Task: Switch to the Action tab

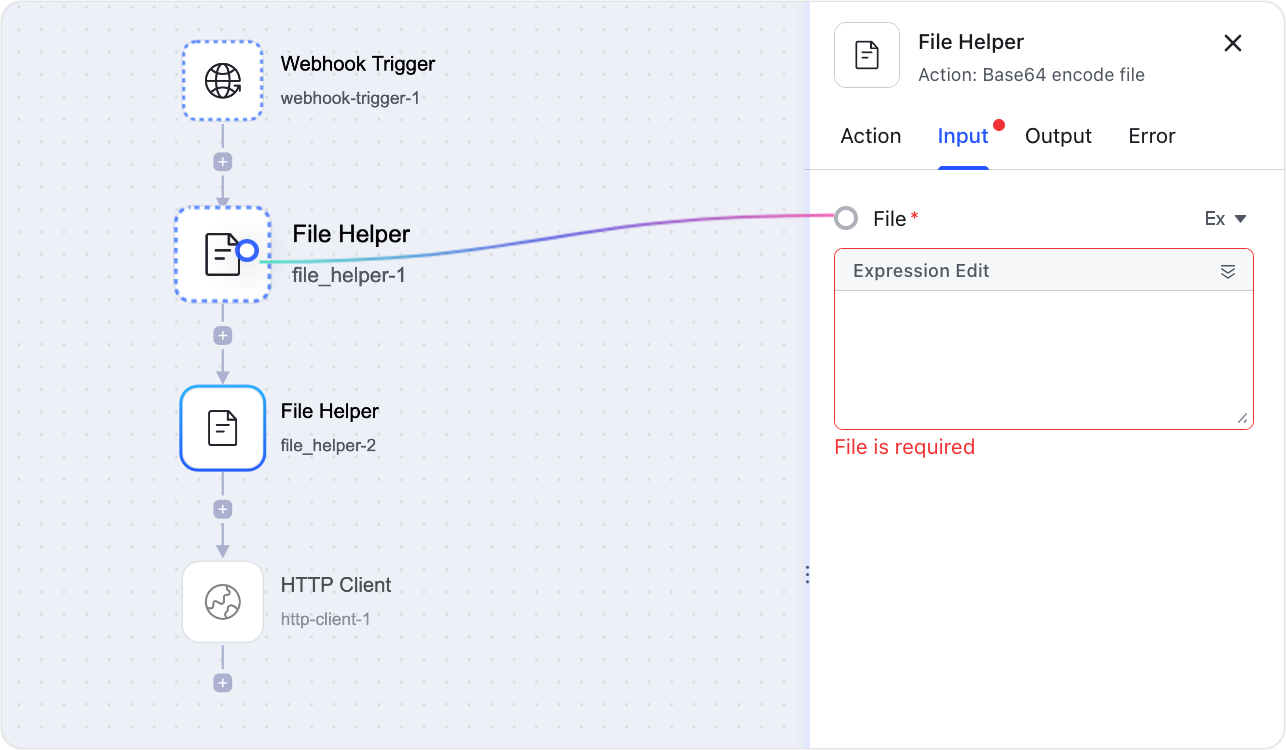Action: (870, 136)
